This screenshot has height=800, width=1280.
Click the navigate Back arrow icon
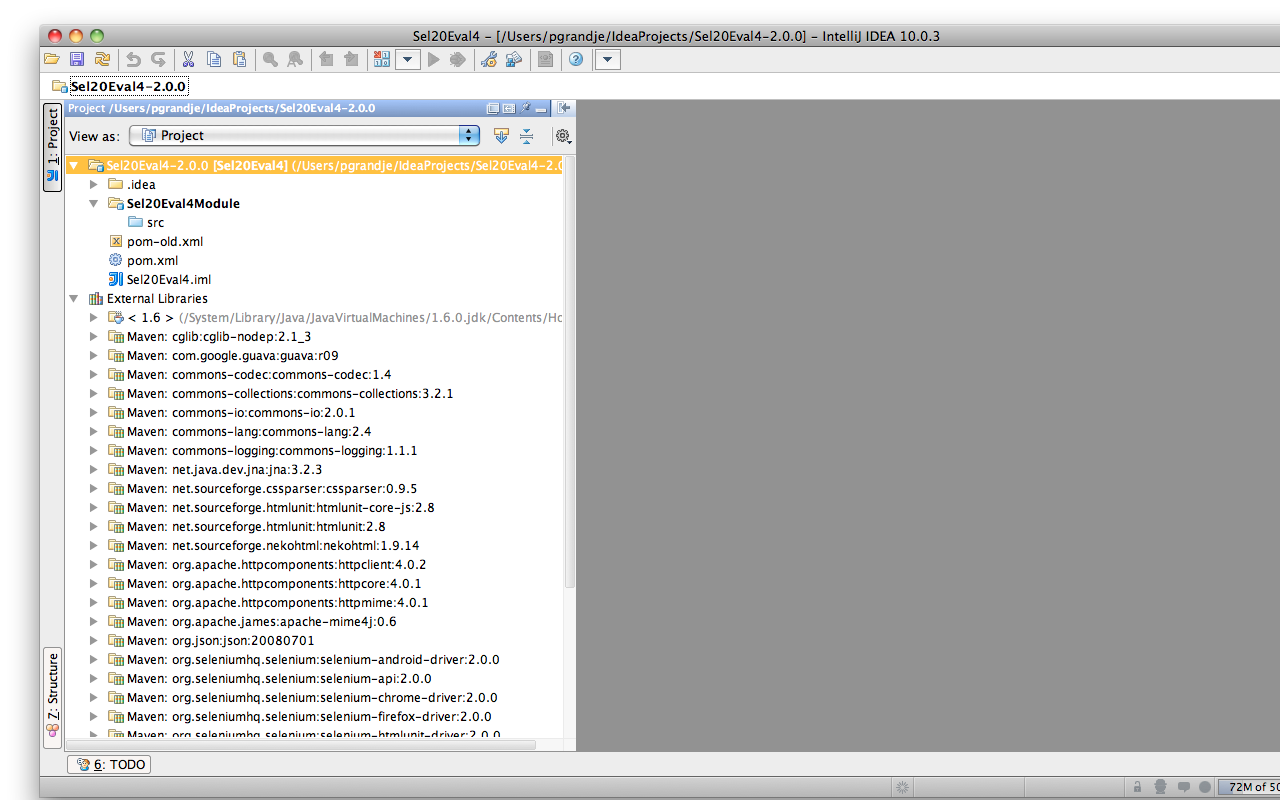(326, 60)
